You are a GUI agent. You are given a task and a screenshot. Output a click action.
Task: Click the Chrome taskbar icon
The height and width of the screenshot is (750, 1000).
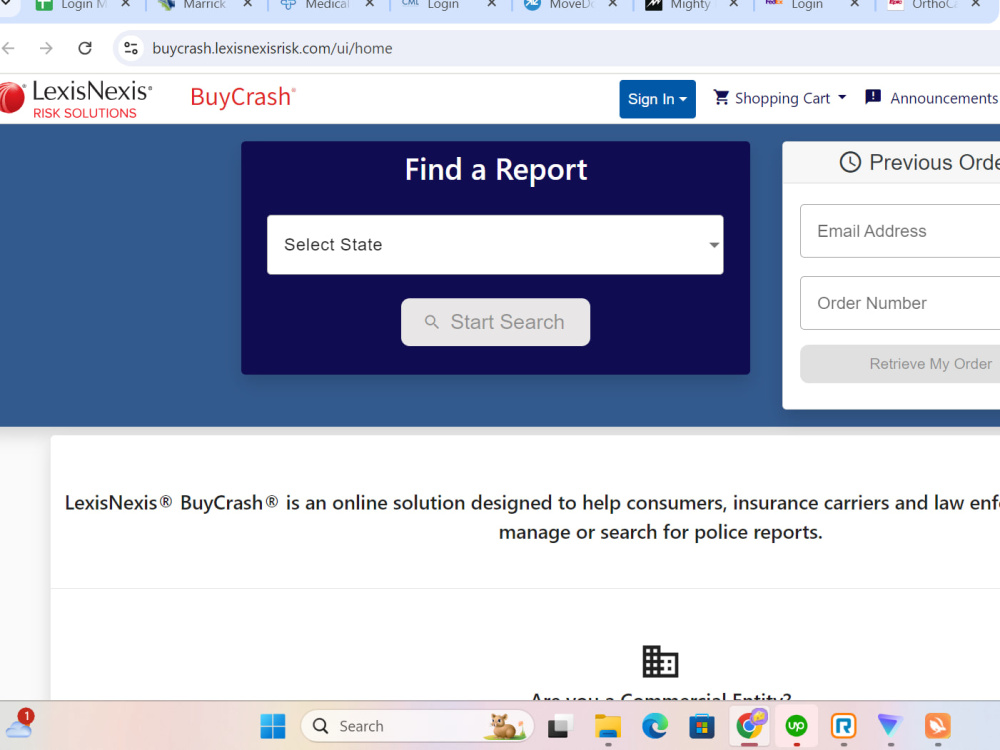point(749,726)
